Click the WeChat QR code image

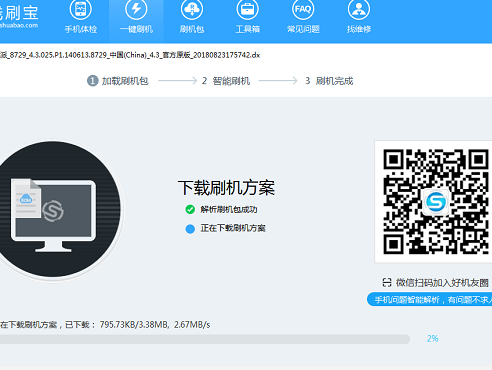(435, 202)
